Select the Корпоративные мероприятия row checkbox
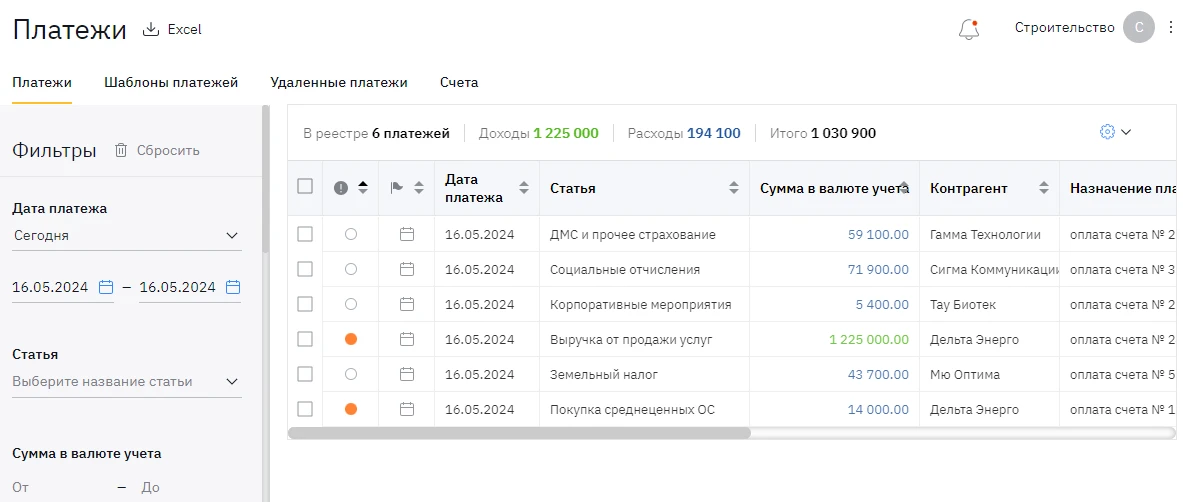Image resolution: width=1183 pixels, height=502 pixels. (x=305, y=304)
